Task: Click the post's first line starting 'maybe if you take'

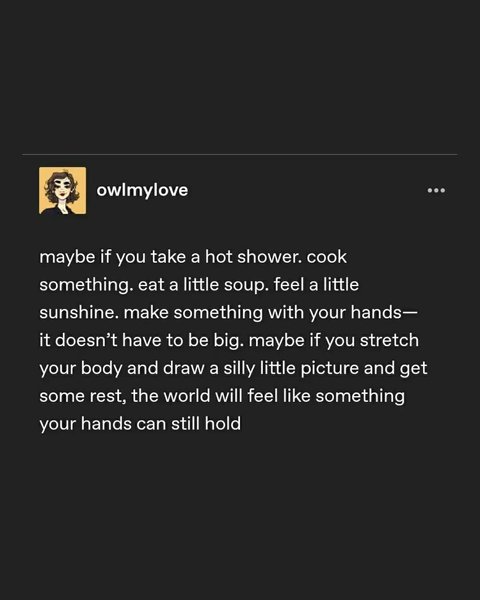Action: tap(193, 257)
